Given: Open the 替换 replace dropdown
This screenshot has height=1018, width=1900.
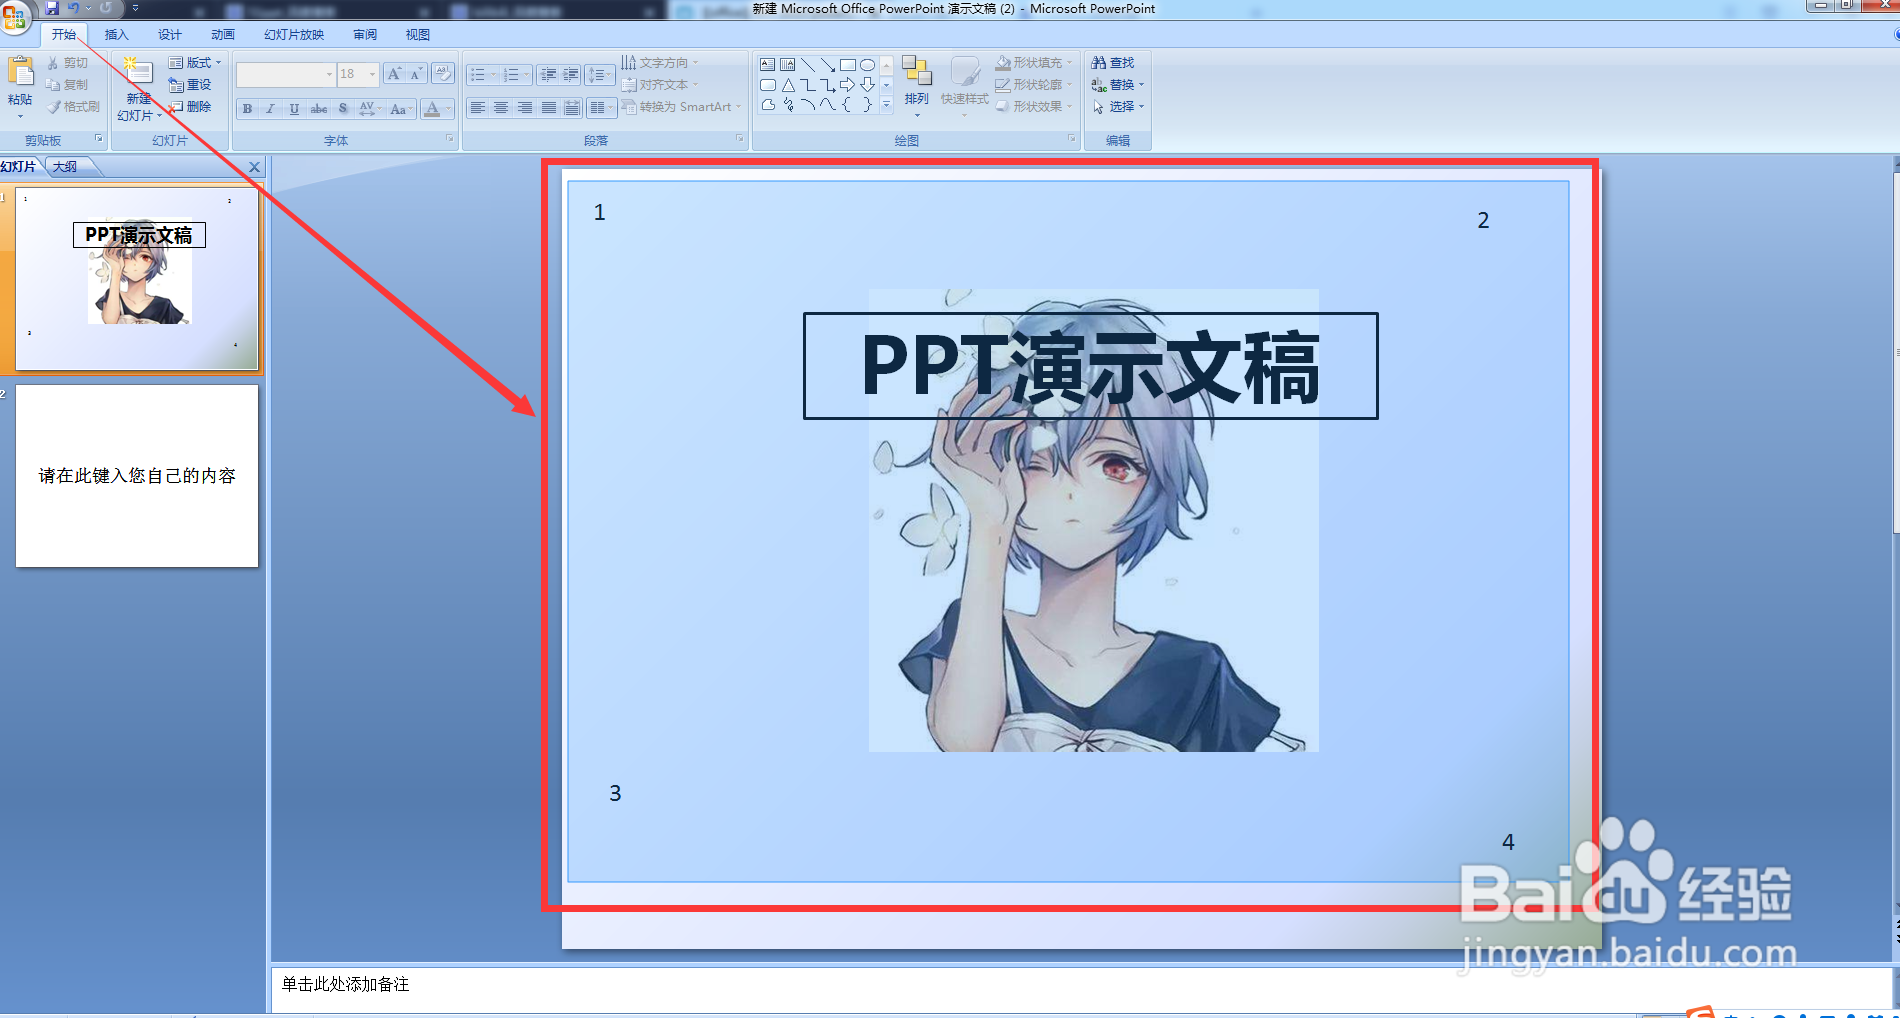Looking at the screenshot, I should tap(1117, 85).
